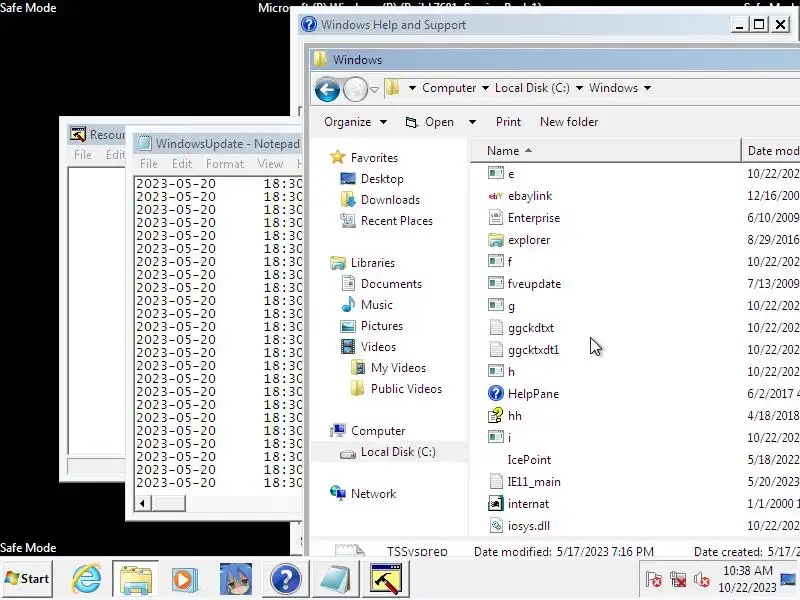Expand the Windows breadcrumb dropdown arrow
The image size is (800, 600).
(x=647, y=88)
